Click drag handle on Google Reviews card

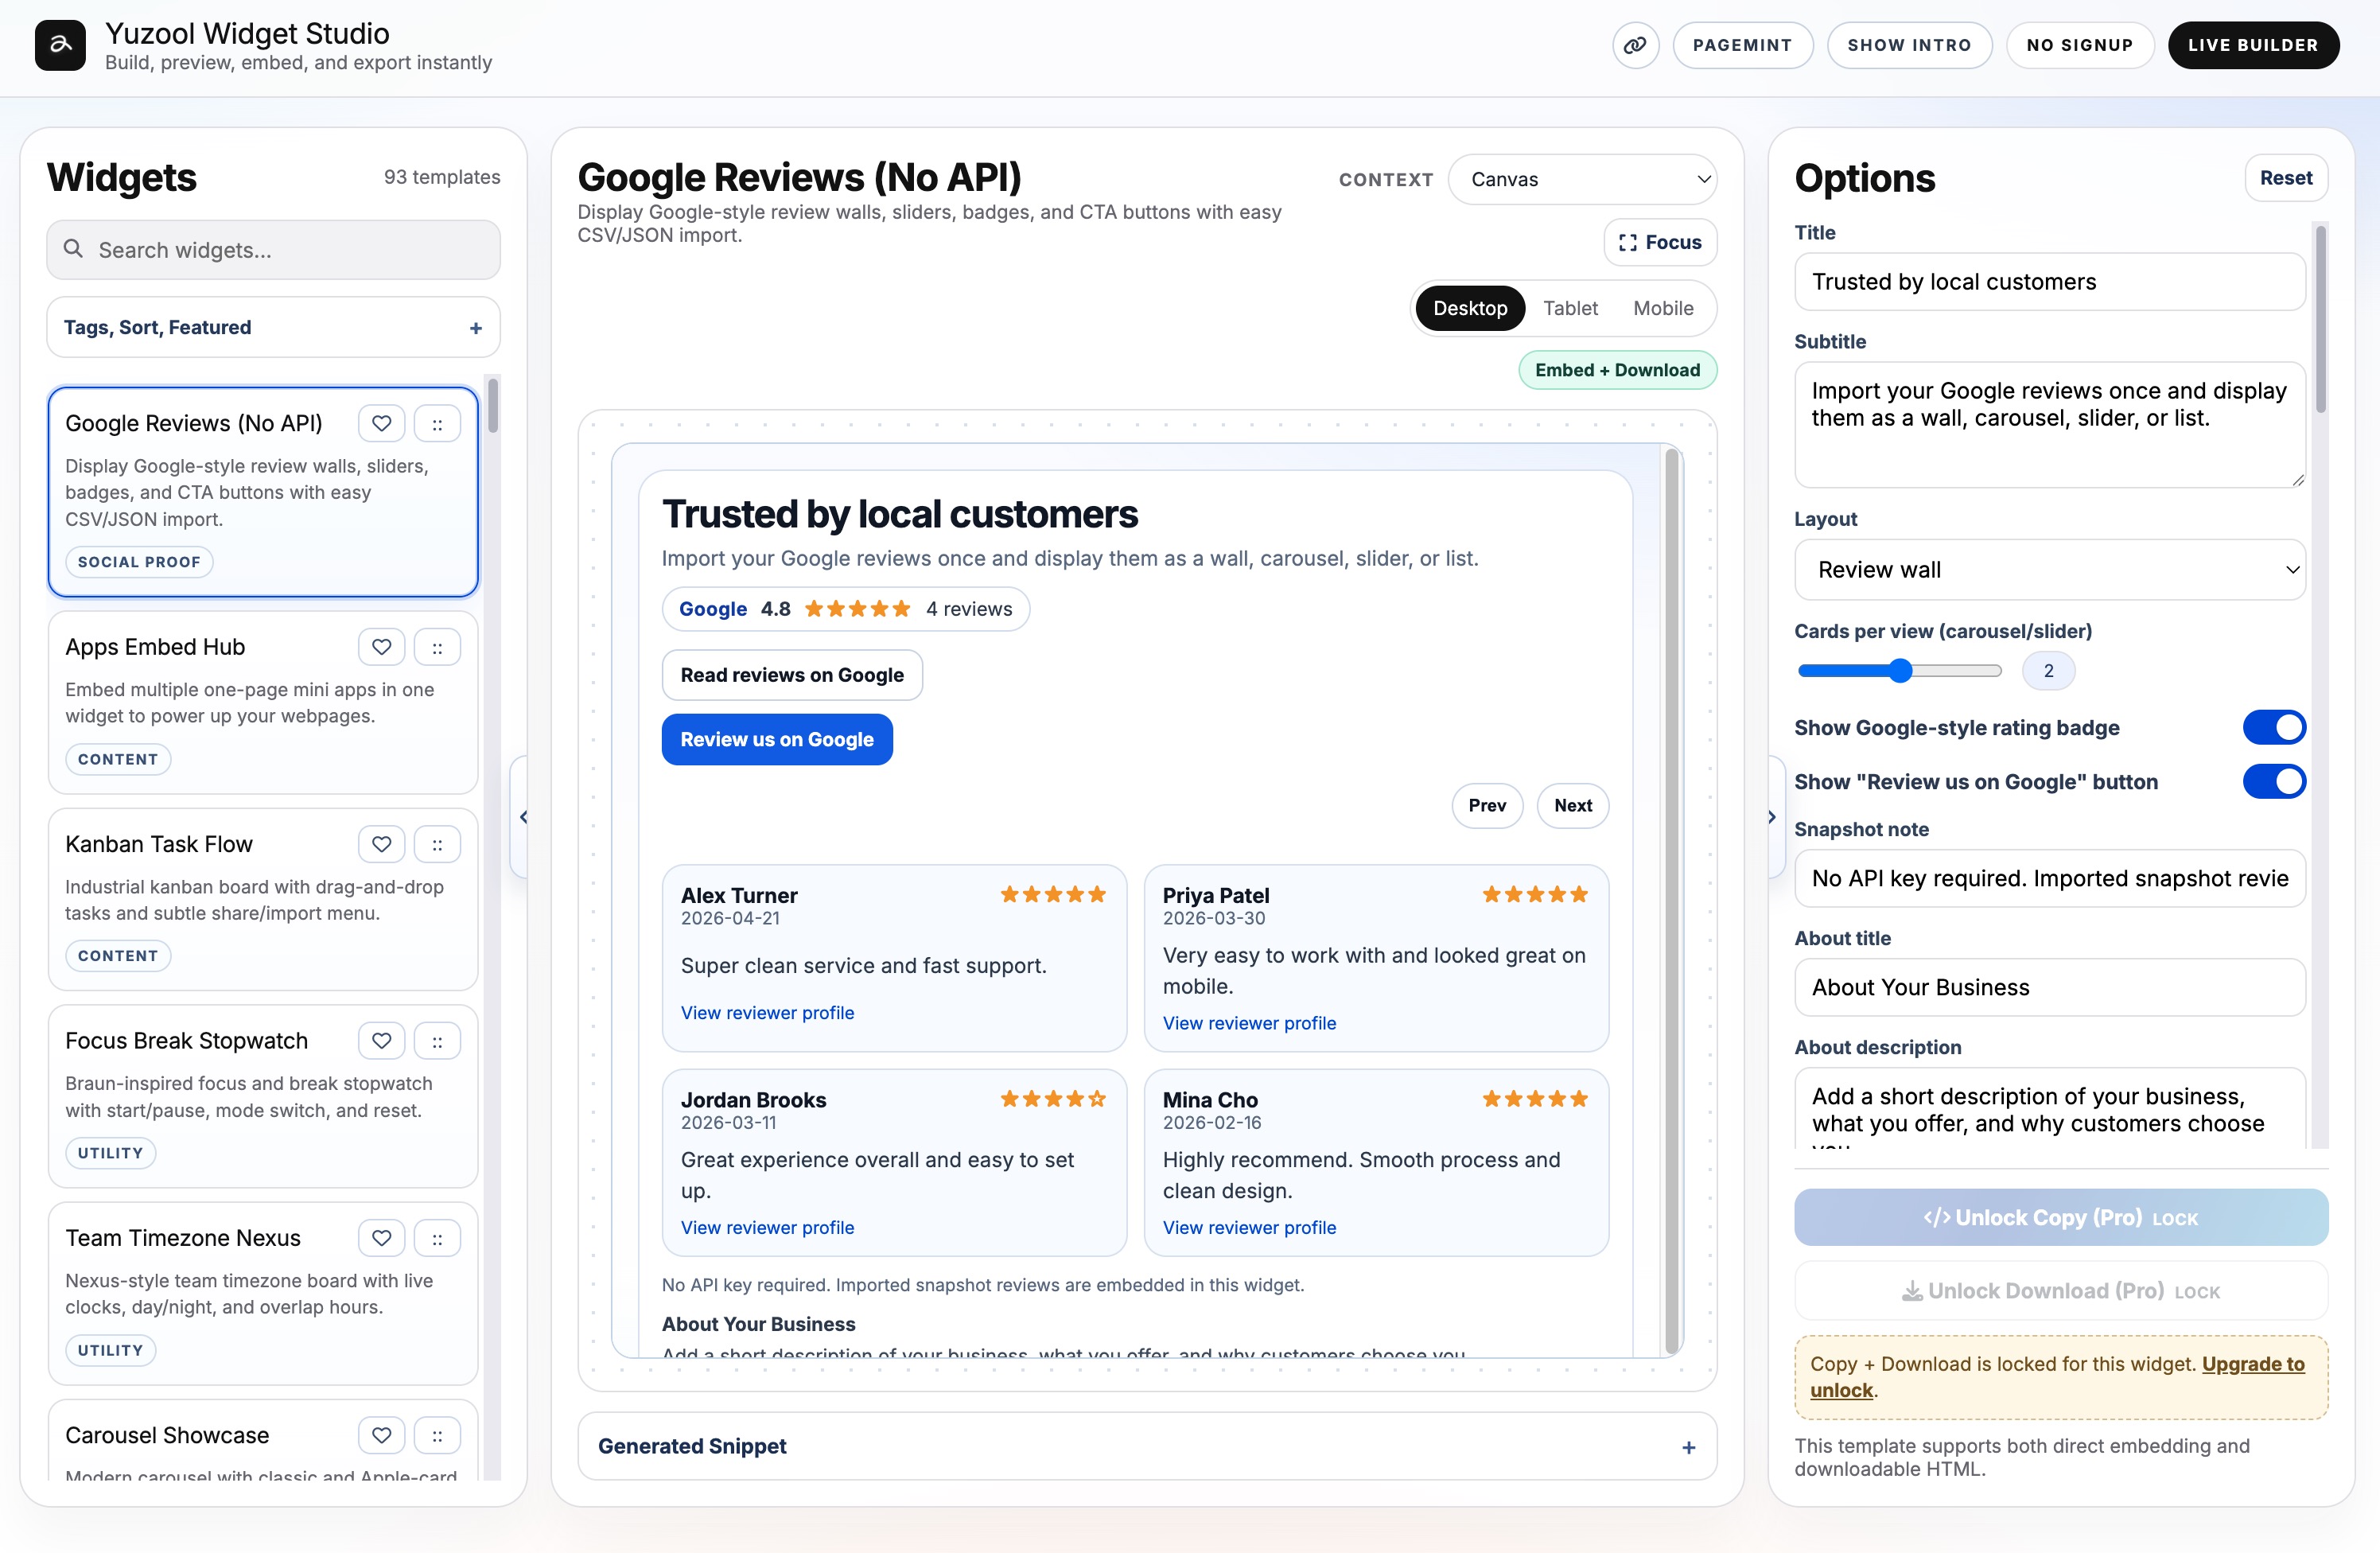click(x=437, y=423)
